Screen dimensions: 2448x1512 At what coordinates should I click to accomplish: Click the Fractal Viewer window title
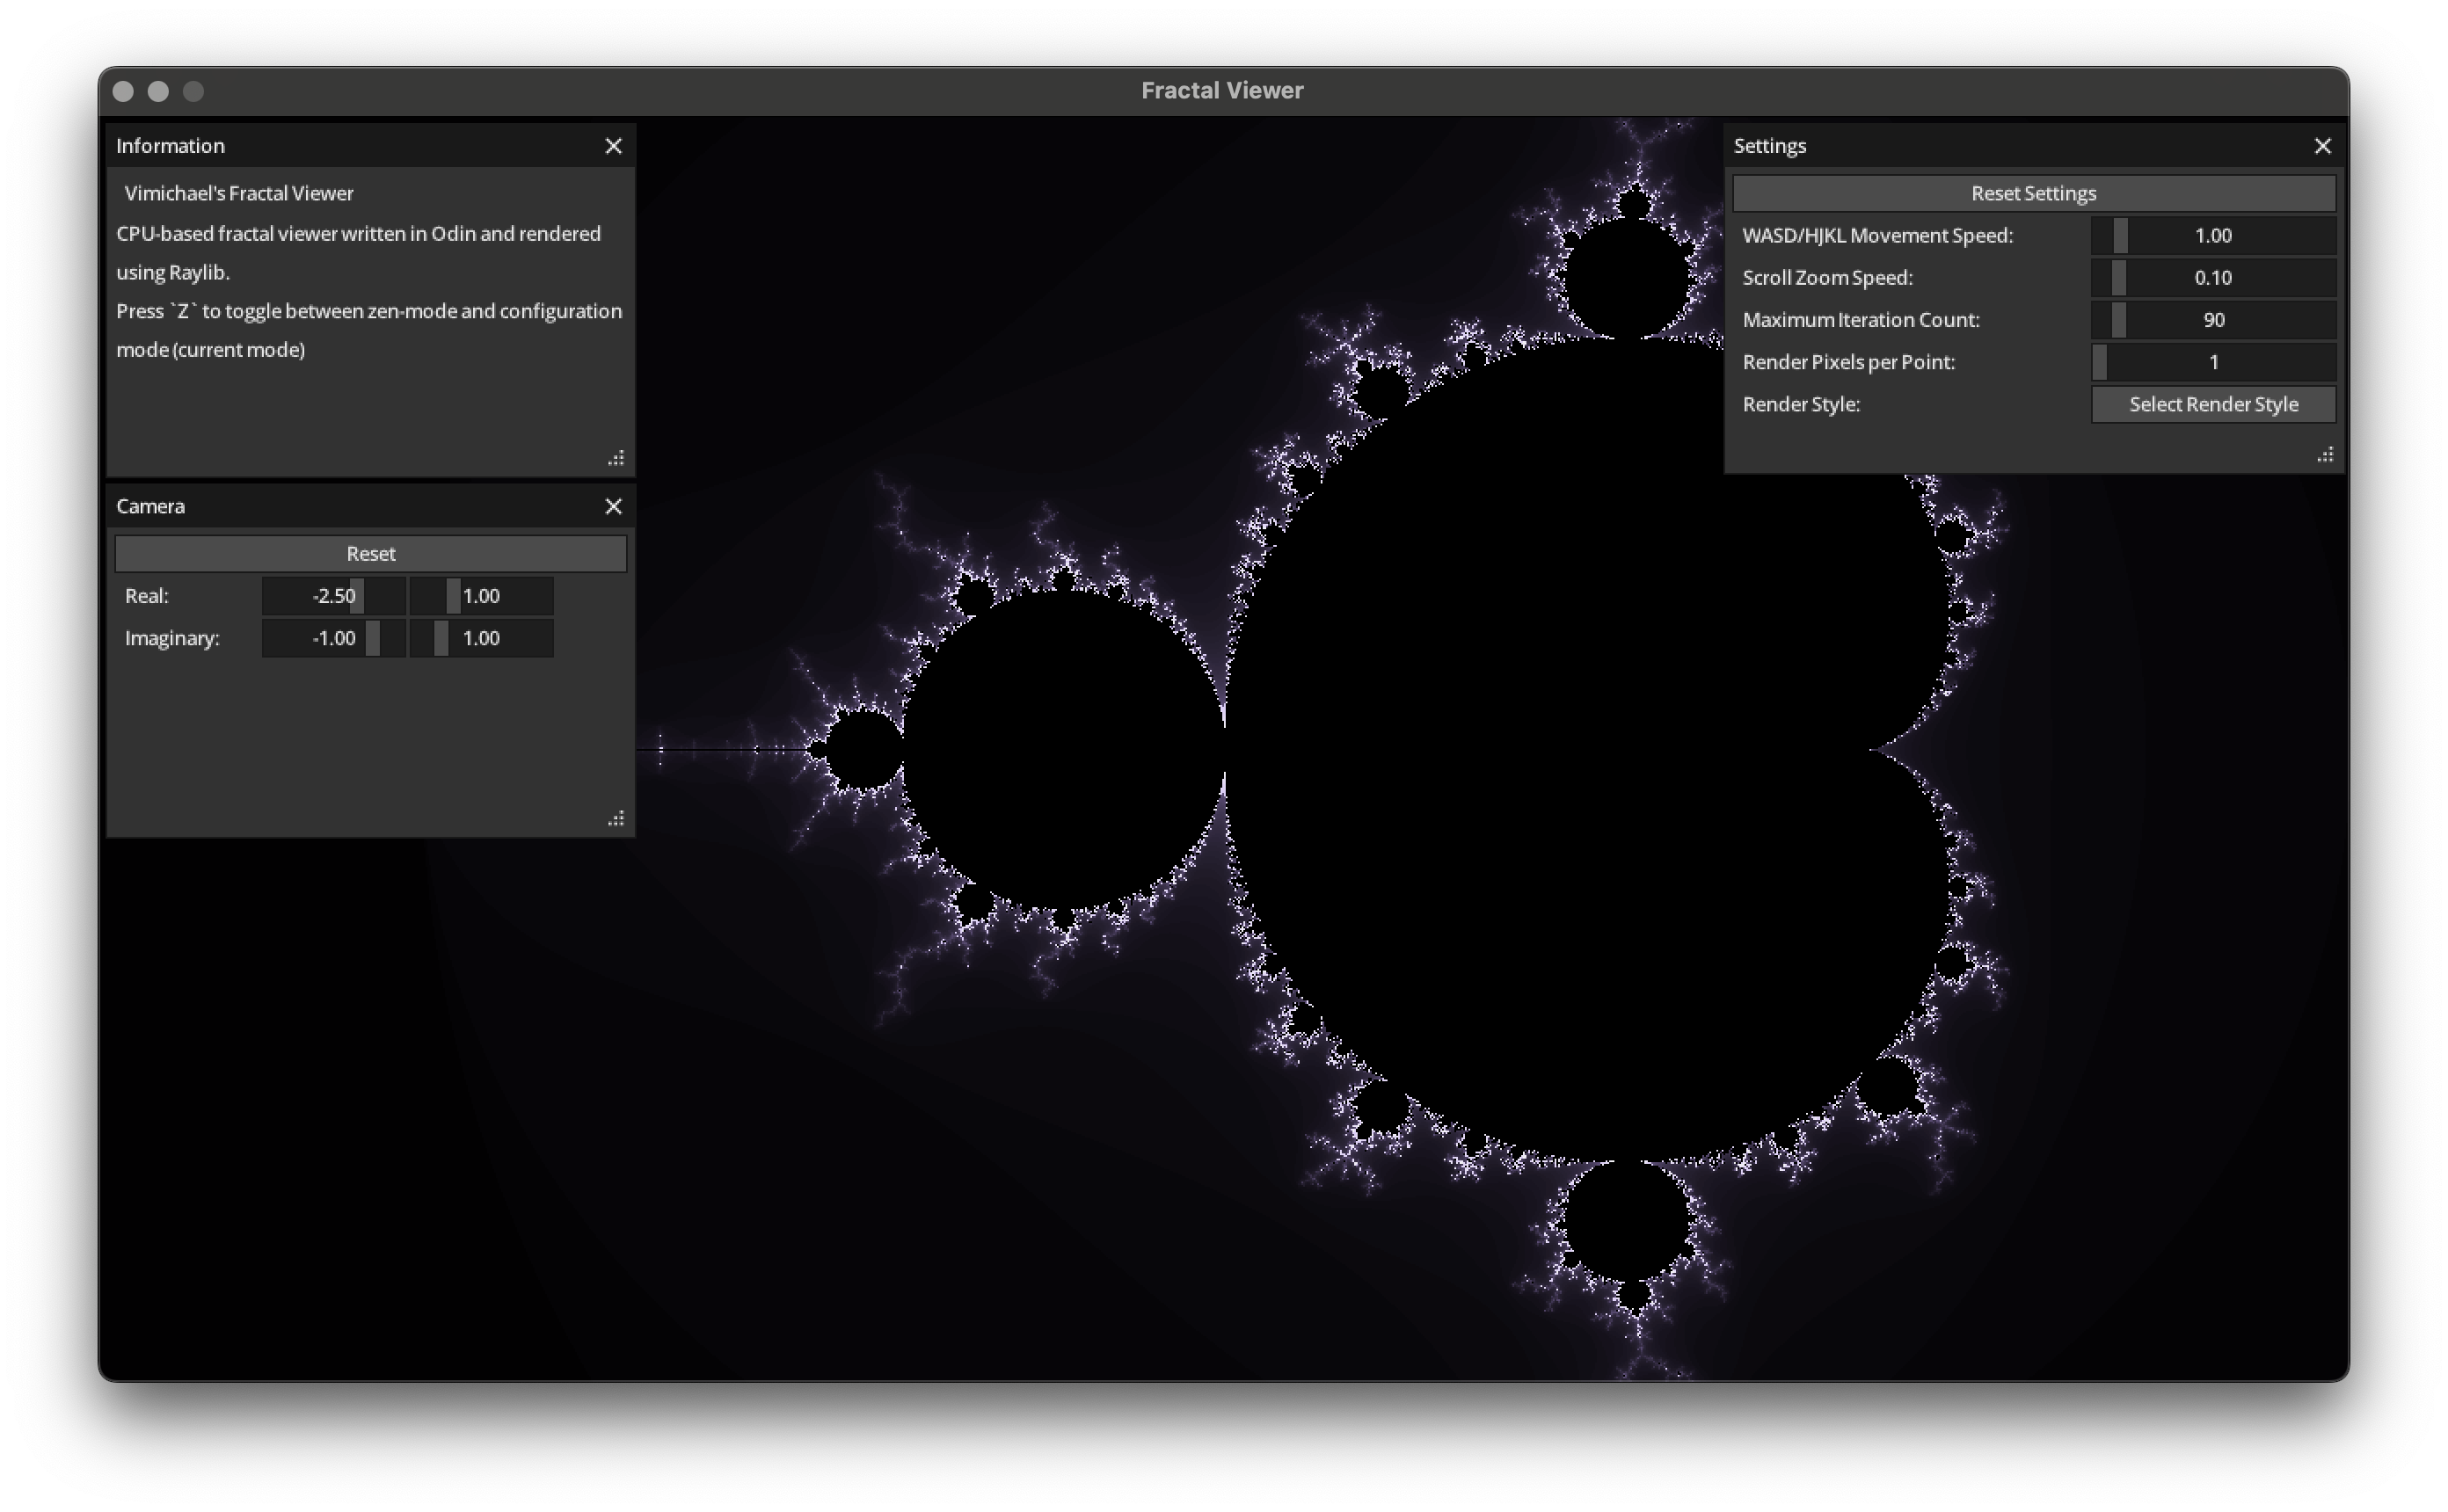pos(1222,90)
